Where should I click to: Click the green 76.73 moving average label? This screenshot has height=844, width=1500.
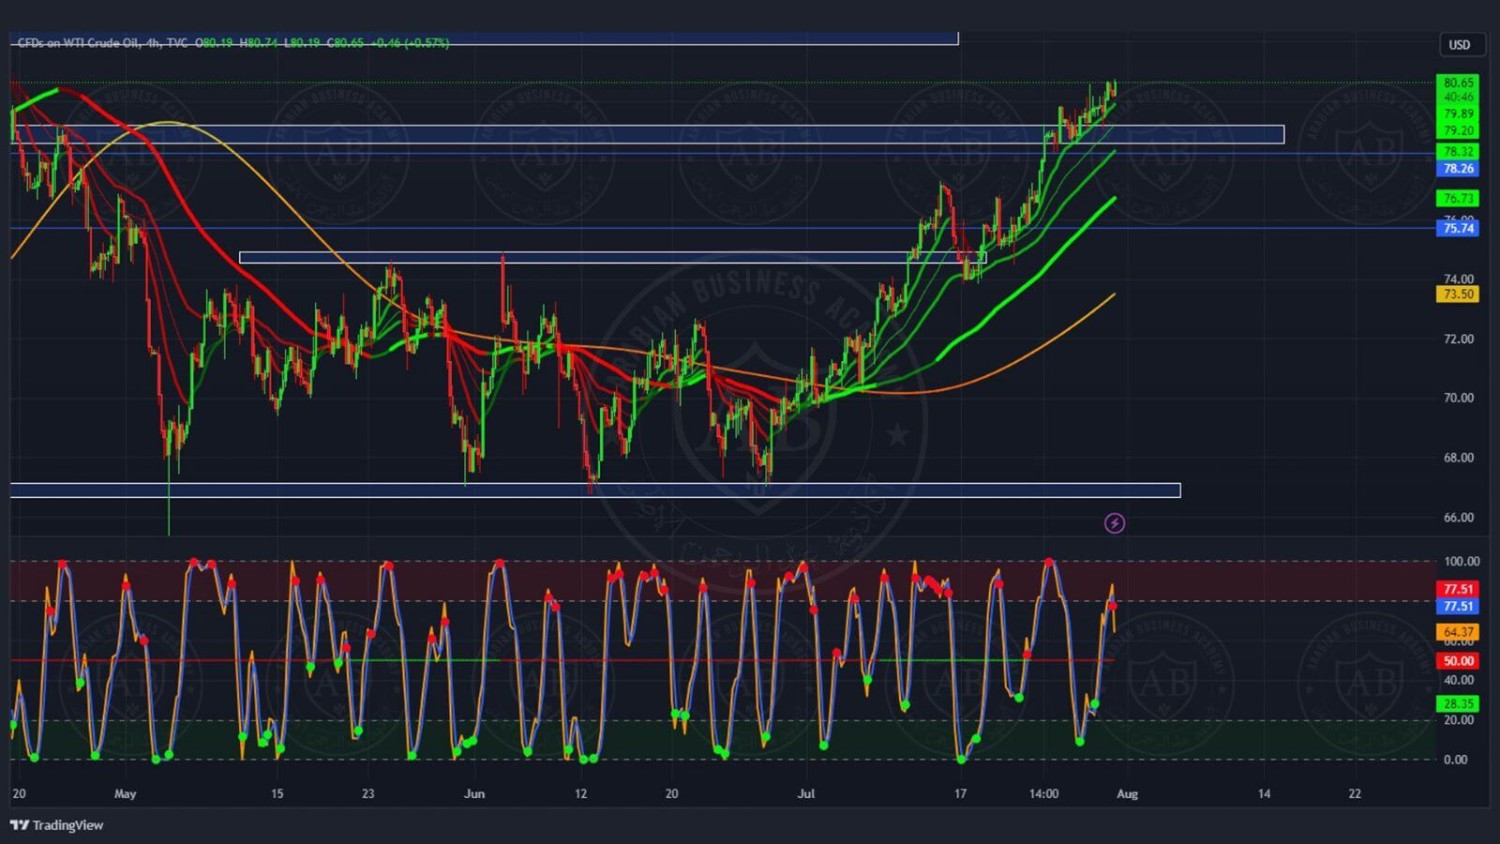pyautogui.click(x=1457, y=199)
